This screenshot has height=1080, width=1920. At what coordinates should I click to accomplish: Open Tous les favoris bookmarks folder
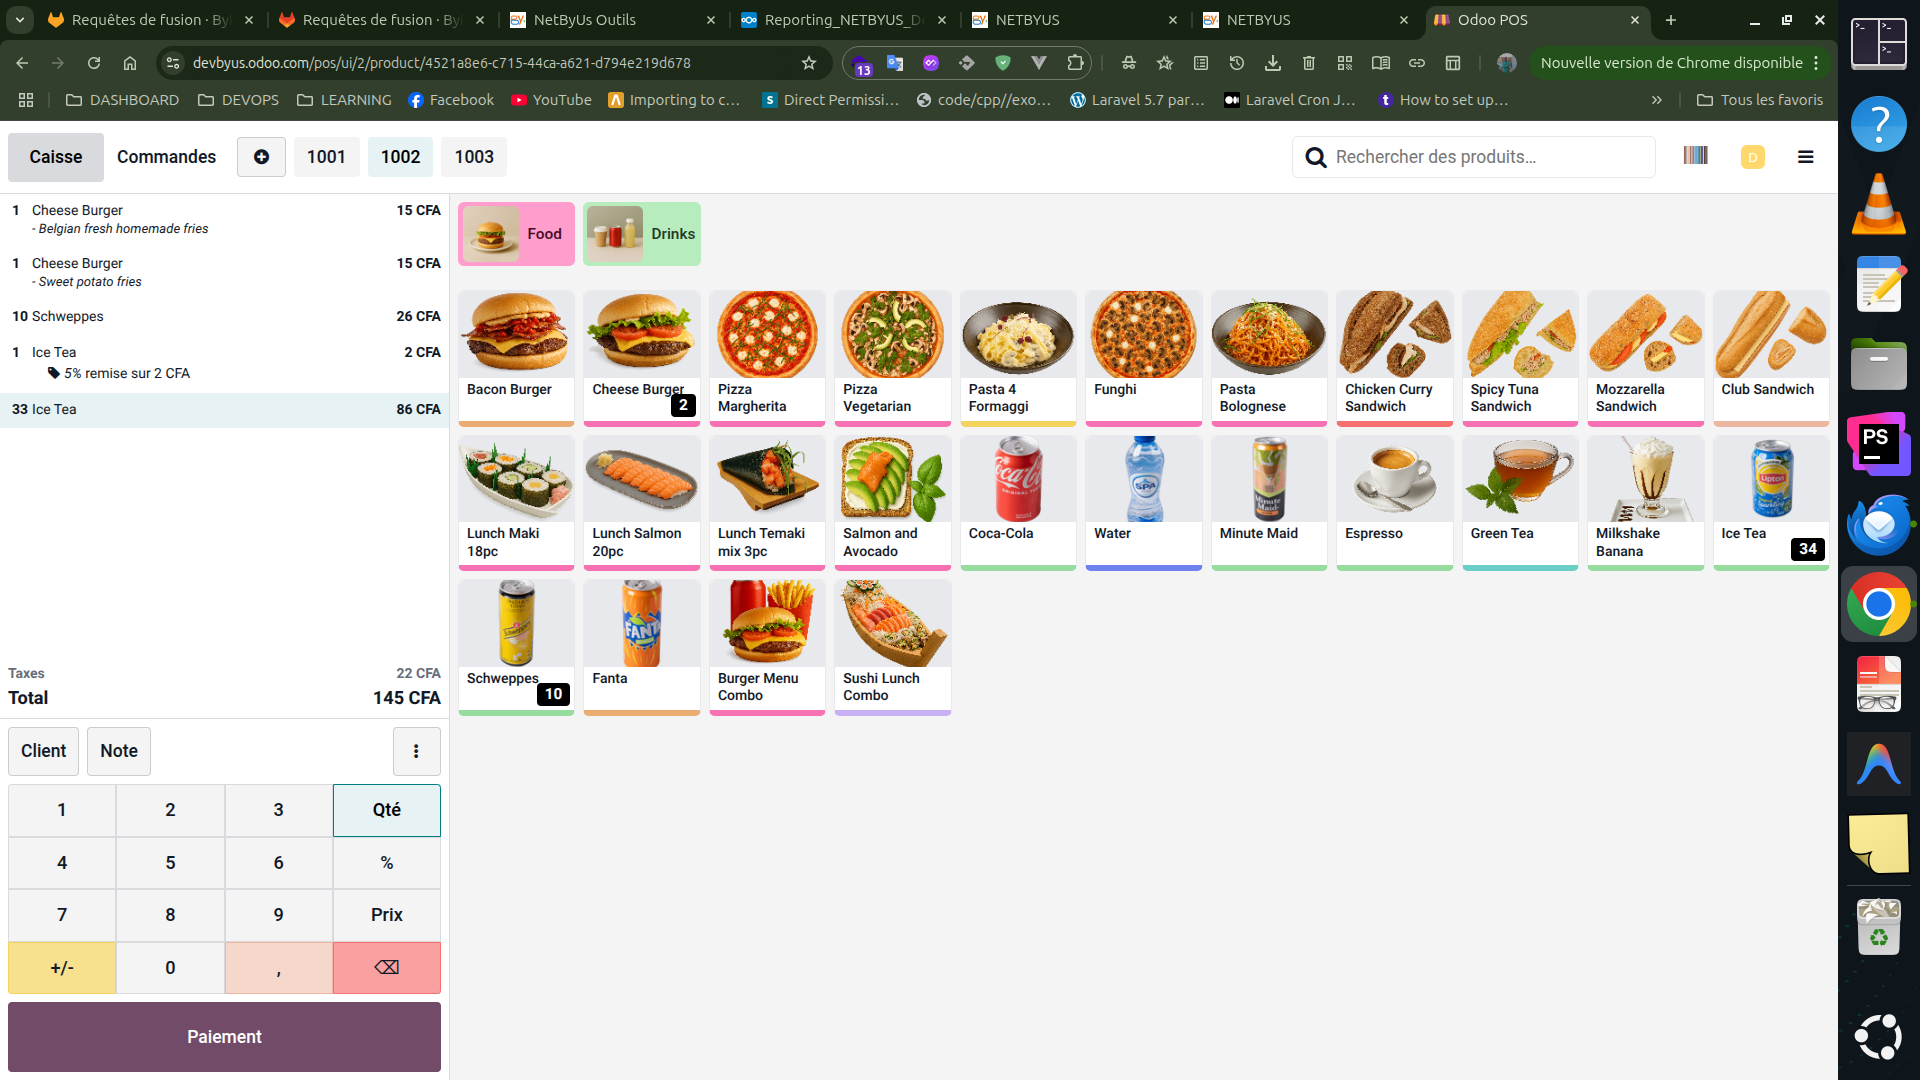[1760, 100]
